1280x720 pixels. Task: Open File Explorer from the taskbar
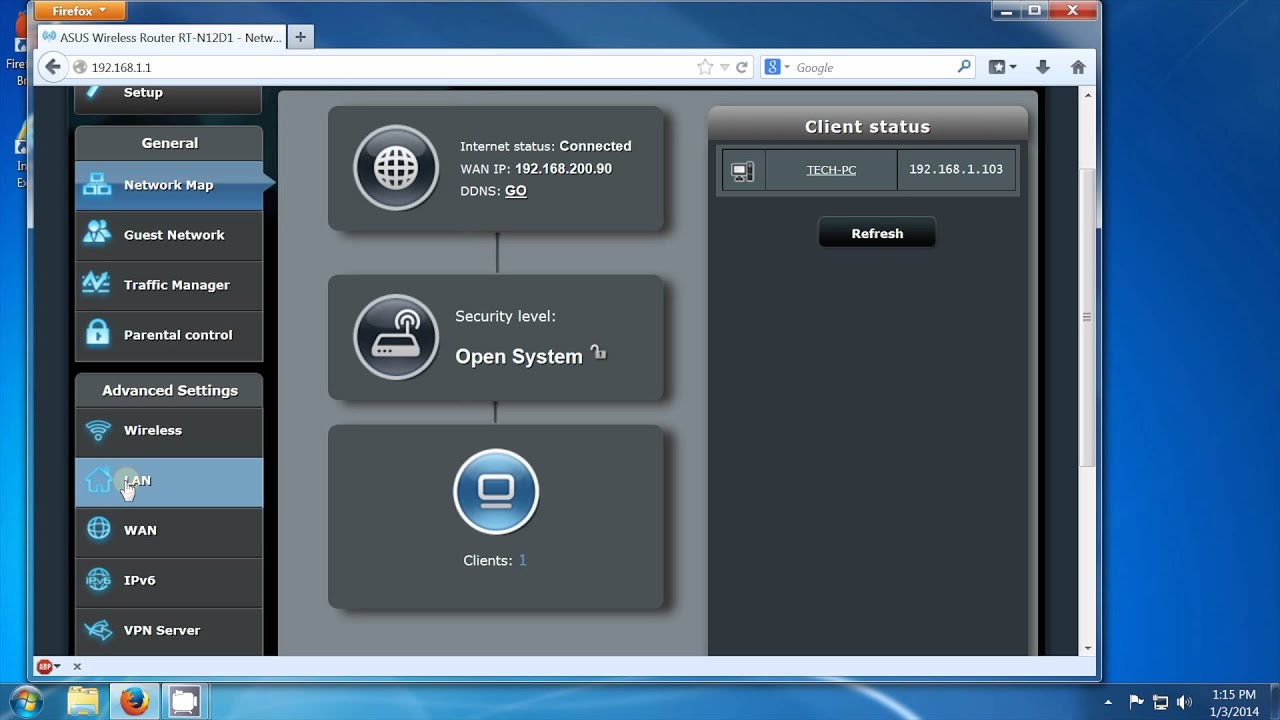[x=84, y=701]
